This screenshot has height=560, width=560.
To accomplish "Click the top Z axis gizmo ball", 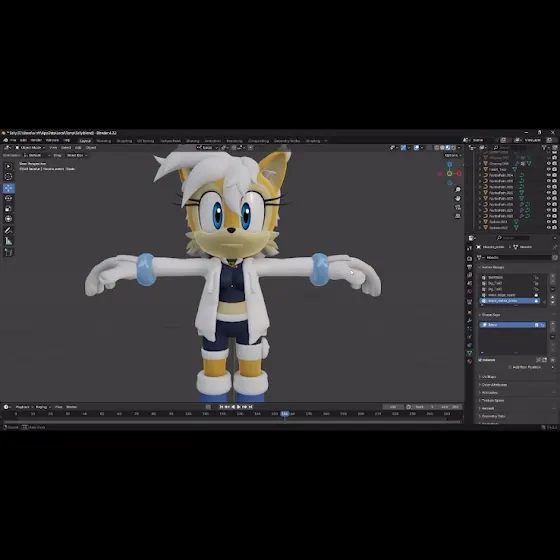I will [x=450, y=164].
